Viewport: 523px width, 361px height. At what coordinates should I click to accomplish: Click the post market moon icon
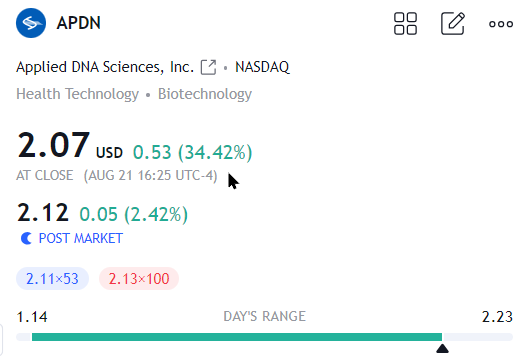26,238
